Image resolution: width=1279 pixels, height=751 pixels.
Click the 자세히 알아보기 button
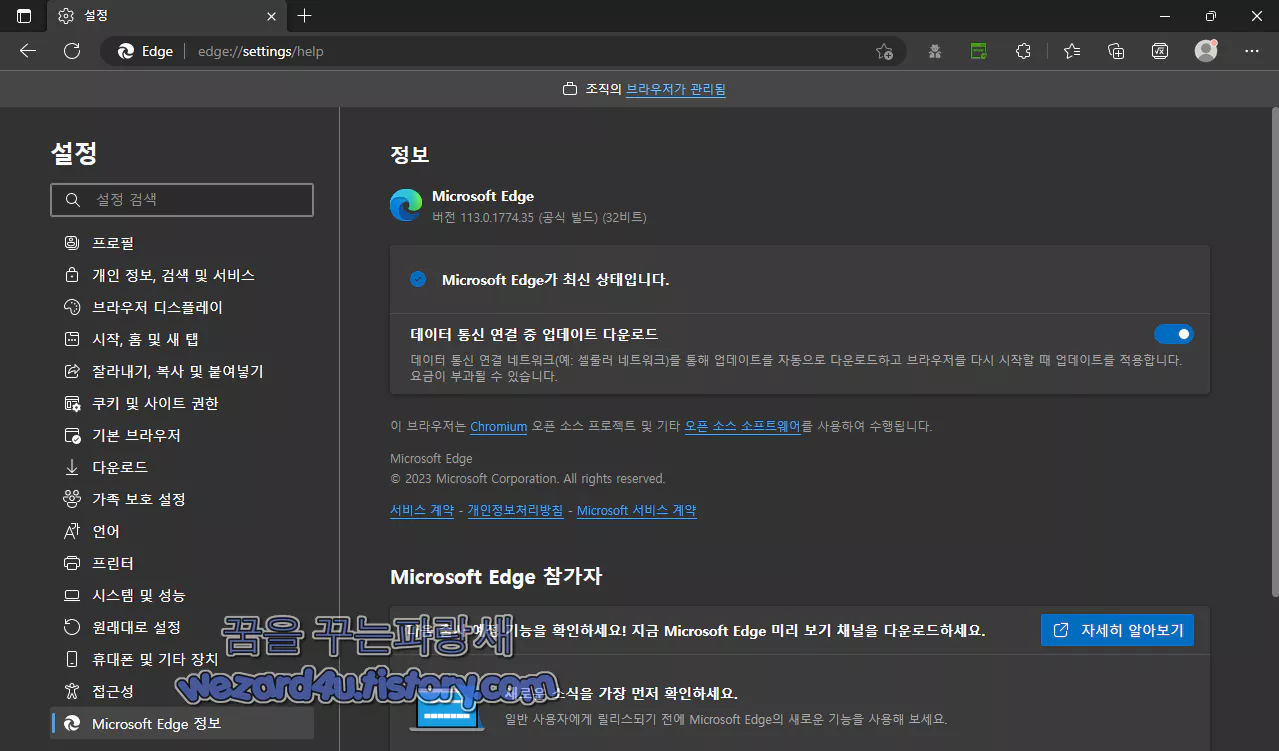(x=1117, y=630)
